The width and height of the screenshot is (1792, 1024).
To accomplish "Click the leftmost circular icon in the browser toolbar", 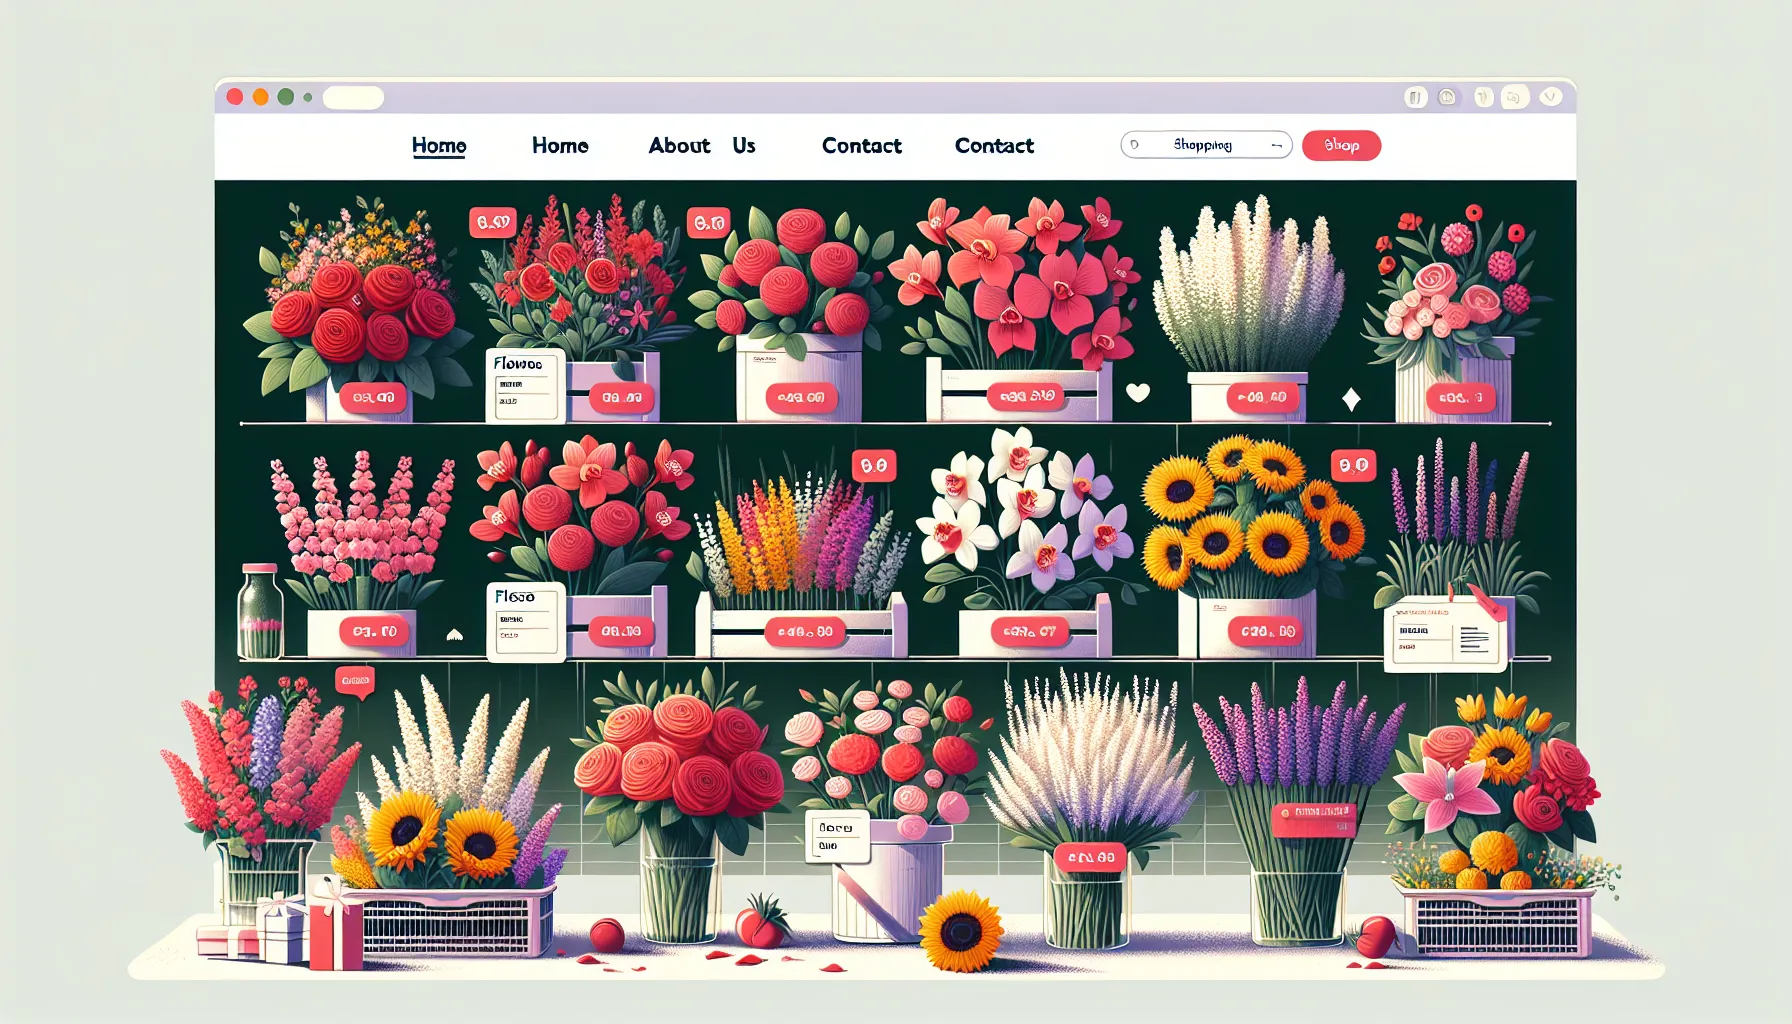I will point(235,96).
